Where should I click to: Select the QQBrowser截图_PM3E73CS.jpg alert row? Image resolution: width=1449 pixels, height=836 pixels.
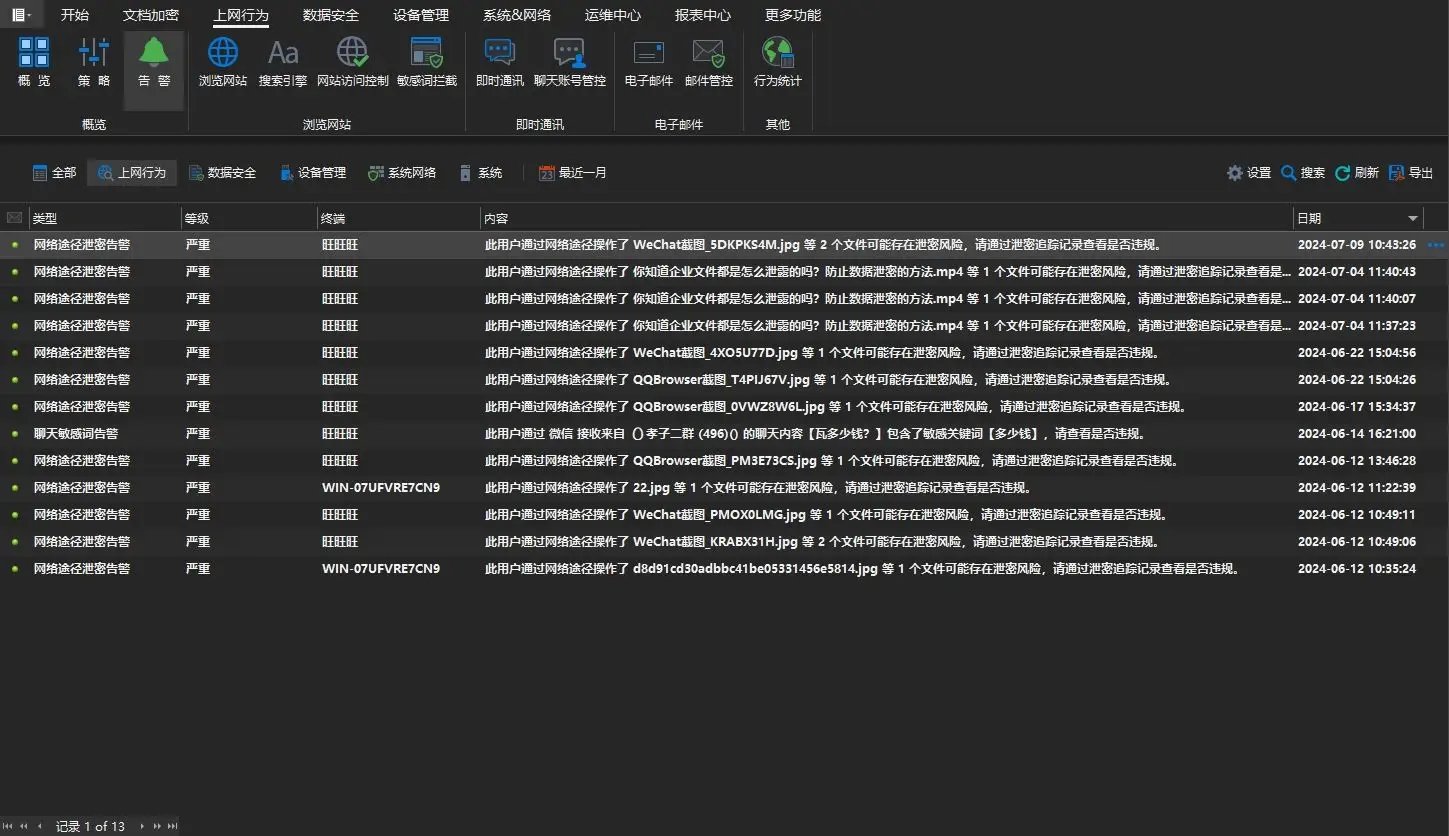point(724,461)
